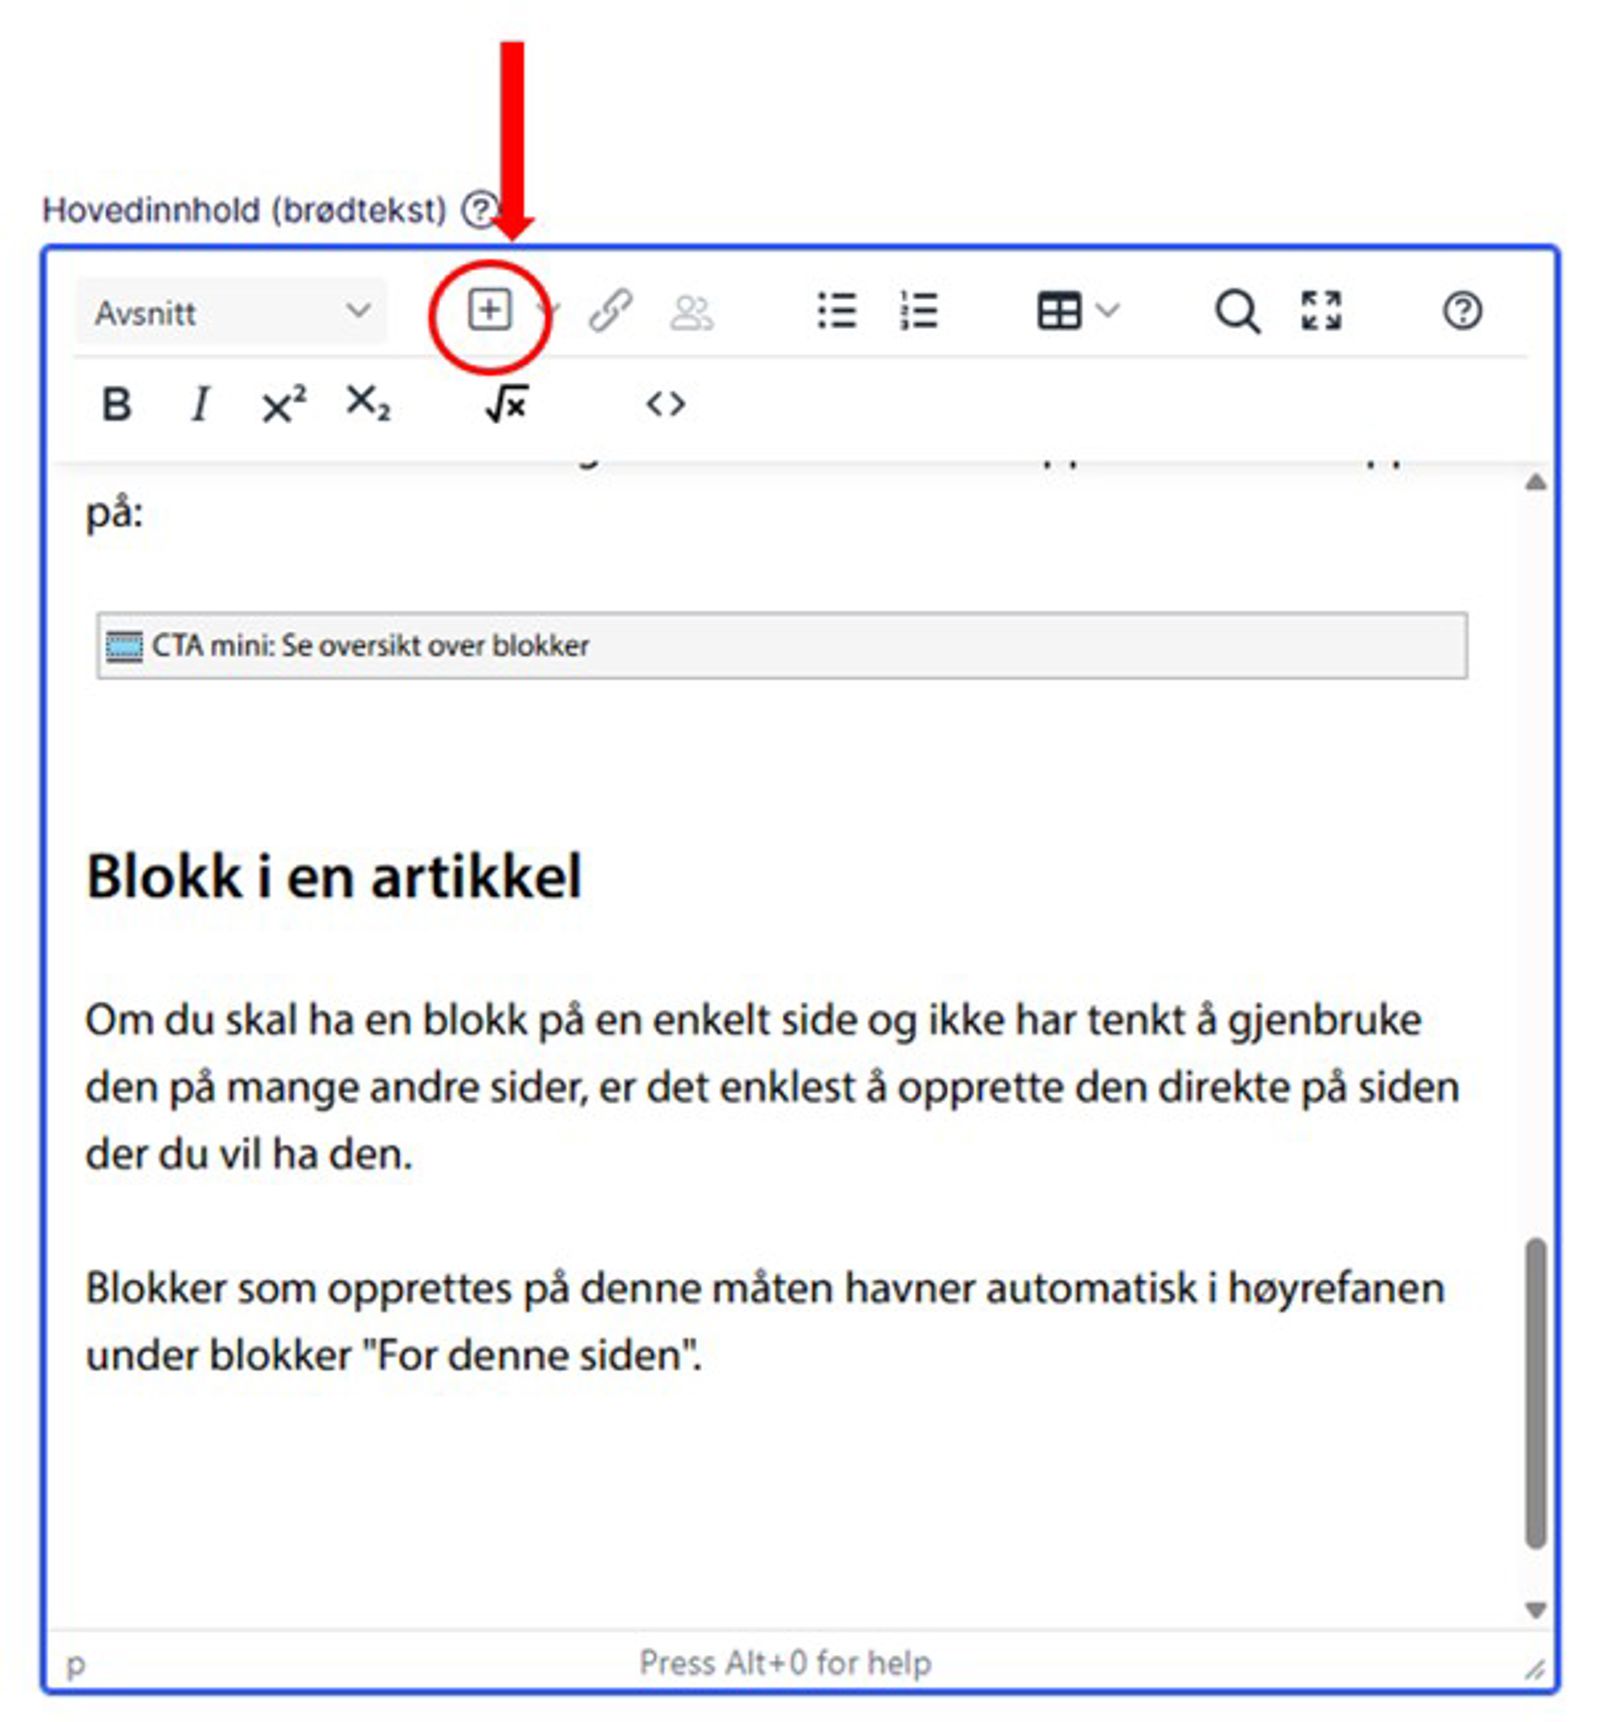This screenshot has height=1722, width=1600.
Task: Click the insert block plus icon
Action: coord(489,311)
